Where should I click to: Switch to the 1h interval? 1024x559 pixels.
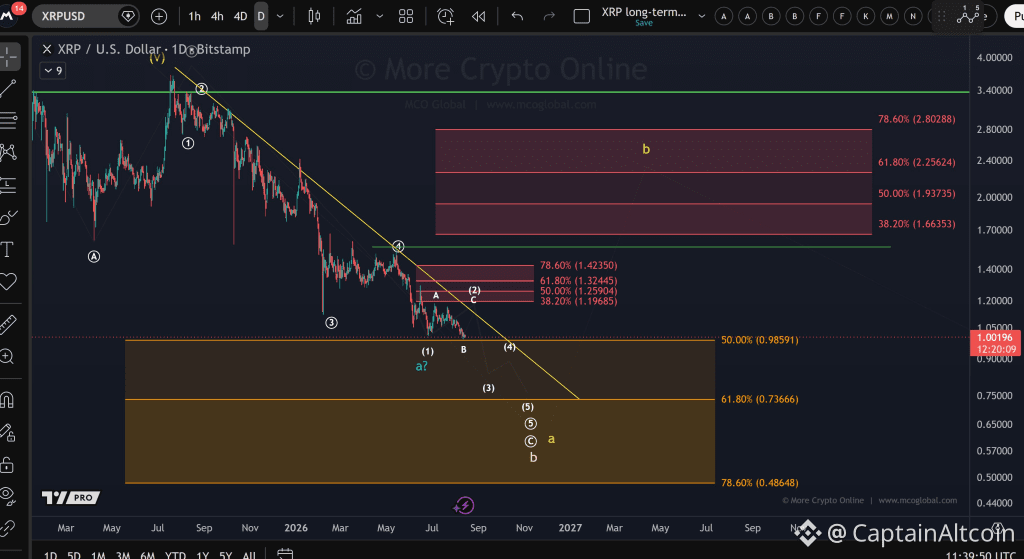[195, 16]
